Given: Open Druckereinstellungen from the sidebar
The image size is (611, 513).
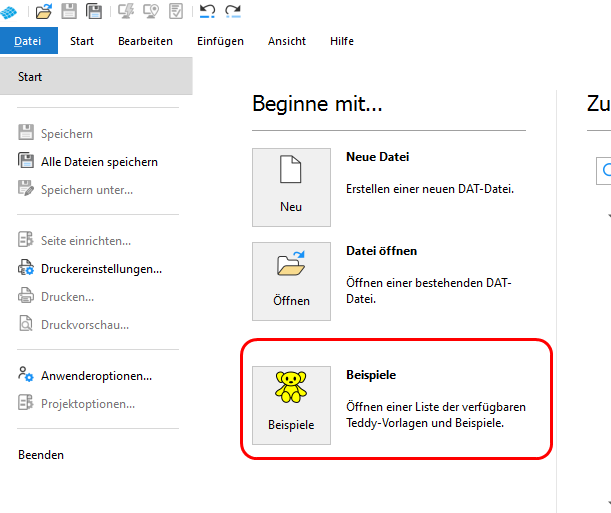Looking at the screenshot, I should (100, 268).
